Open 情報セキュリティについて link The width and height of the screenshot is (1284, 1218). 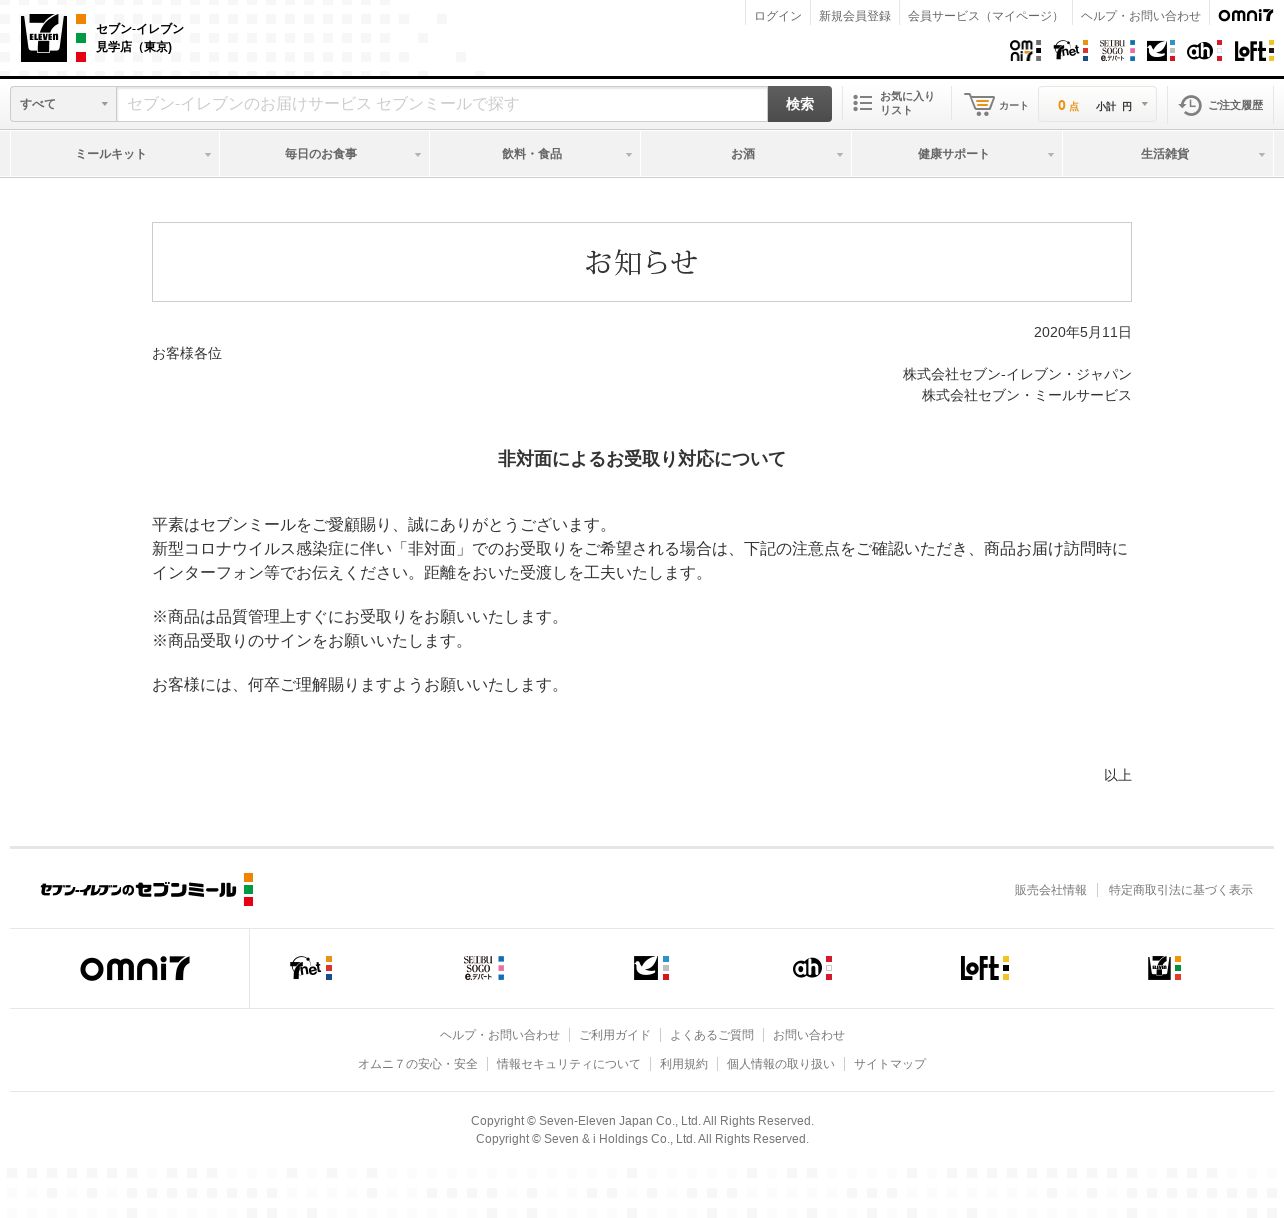pos(569,1064)
